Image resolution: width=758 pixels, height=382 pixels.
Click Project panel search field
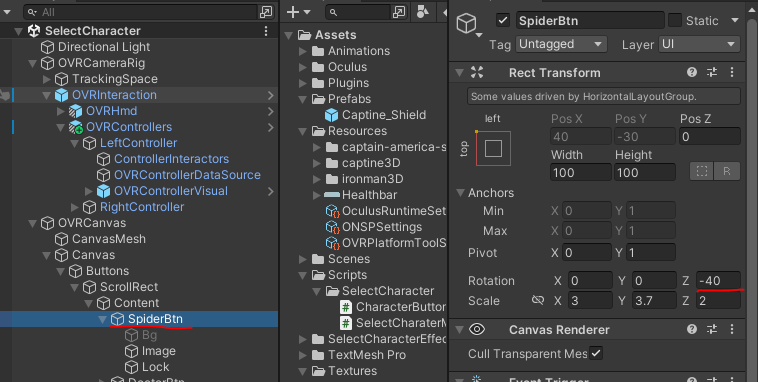coord(358,12)
